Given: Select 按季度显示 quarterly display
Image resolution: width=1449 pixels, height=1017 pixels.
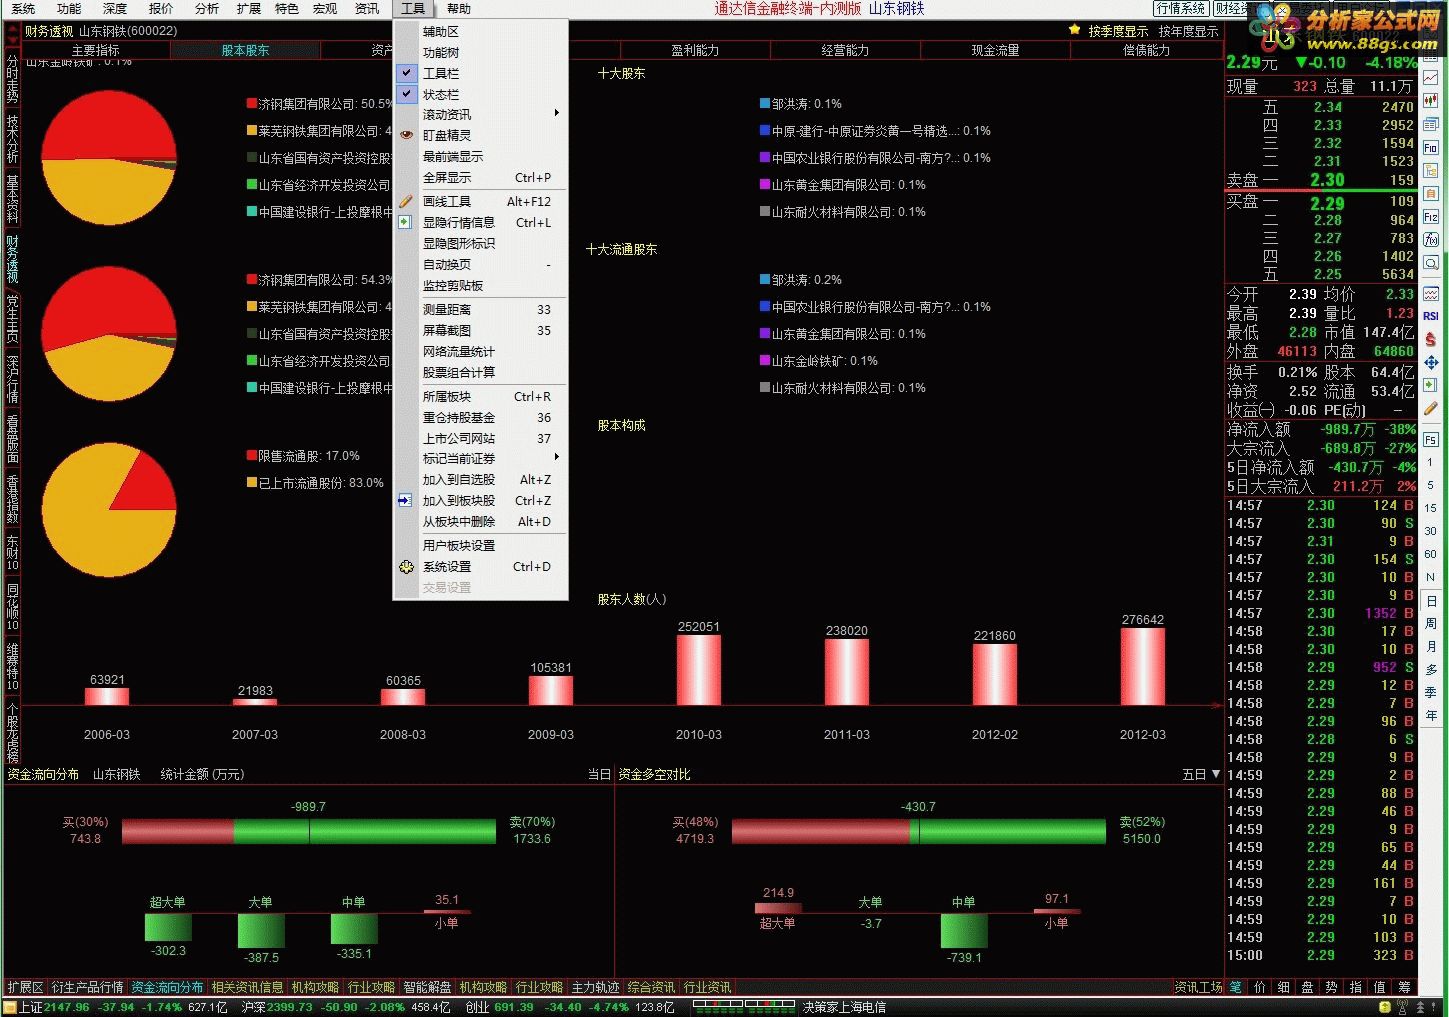Looking at the screenshot, I should click(1118, 31).
